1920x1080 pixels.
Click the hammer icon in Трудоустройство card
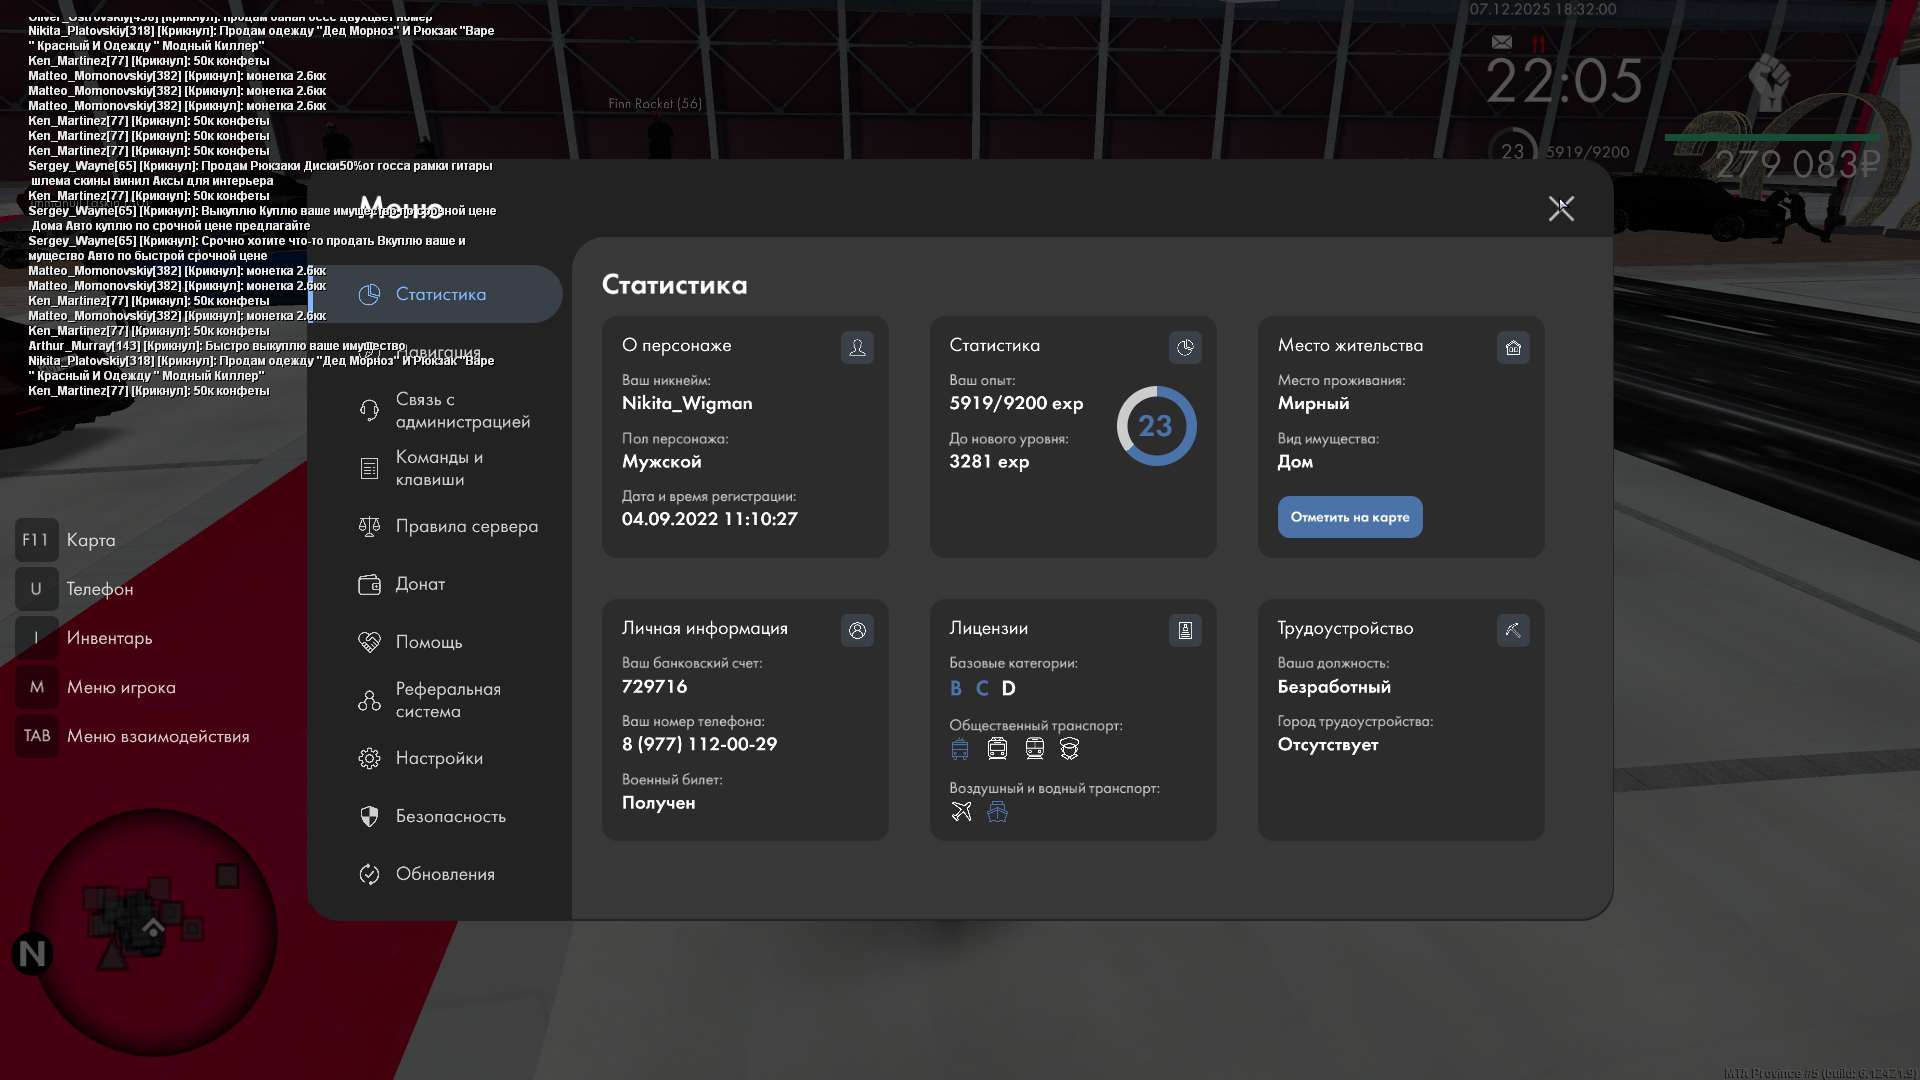tap(1513, 630)
